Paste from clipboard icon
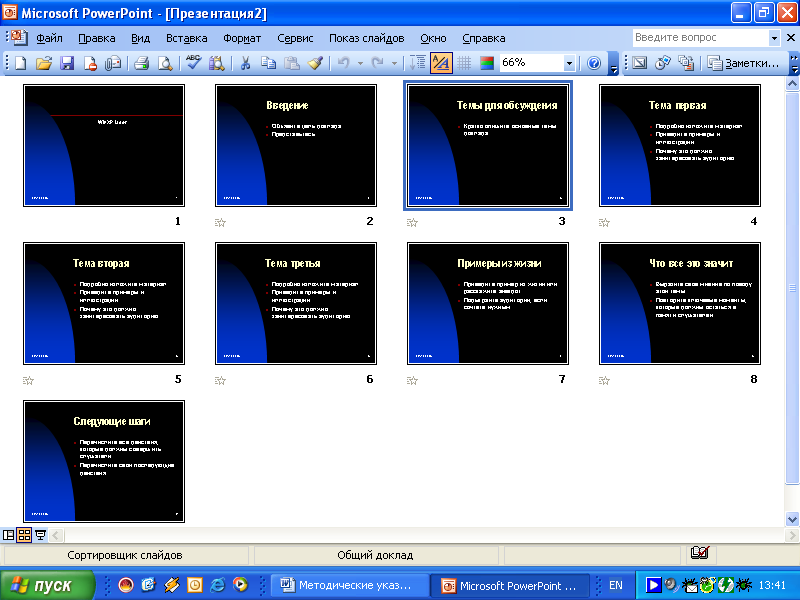 pos(292,63)
